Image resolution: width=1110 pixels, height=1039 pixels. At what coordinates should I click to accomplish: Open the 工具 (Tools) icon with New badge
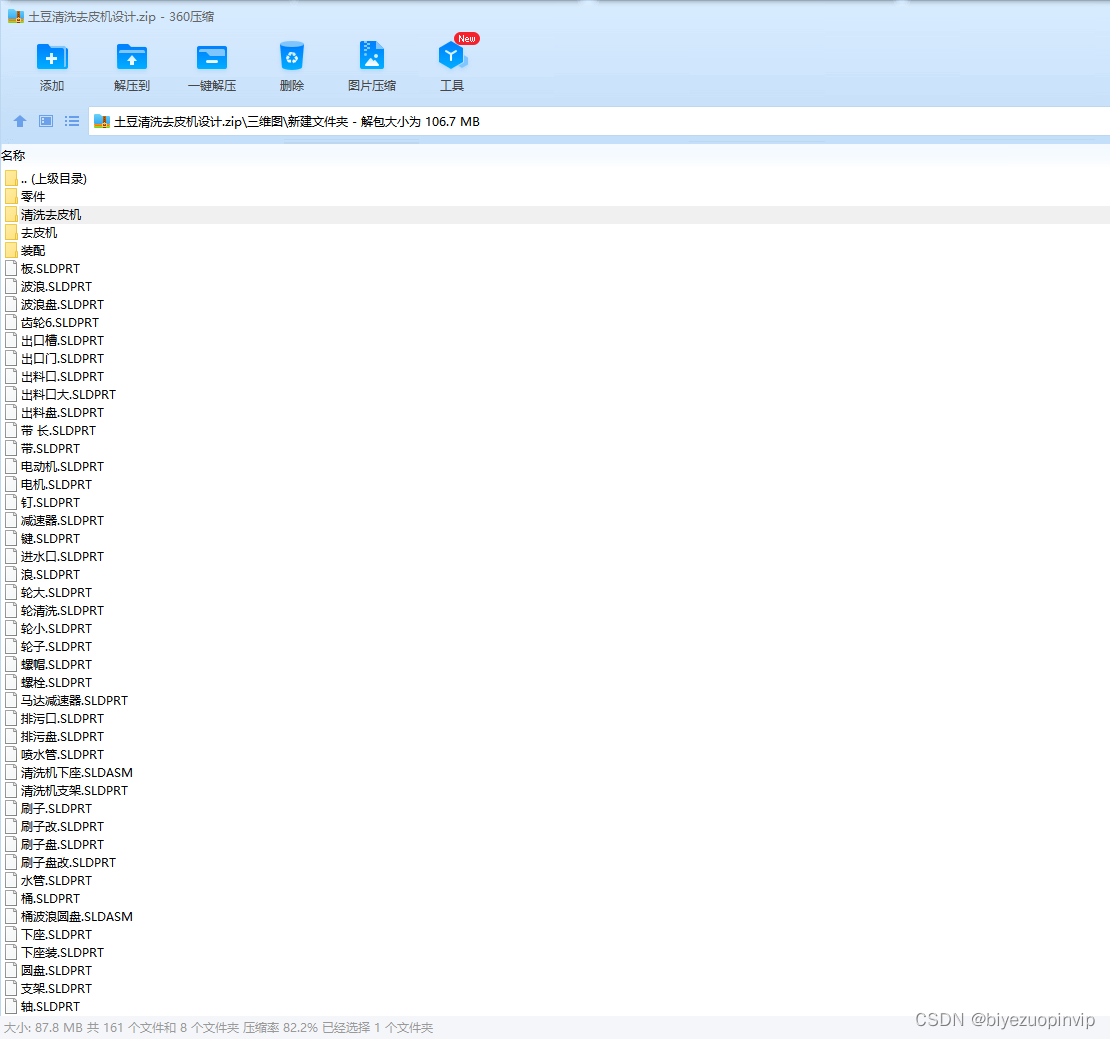click(x=452, y=56)
